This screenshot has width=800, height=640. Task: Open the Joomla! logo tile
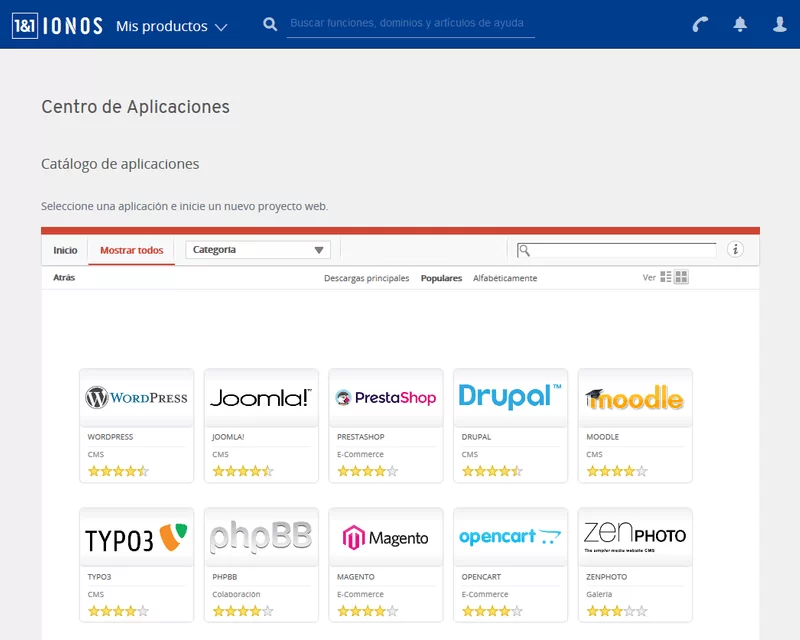pyautogui.click(x=261, y=398)
